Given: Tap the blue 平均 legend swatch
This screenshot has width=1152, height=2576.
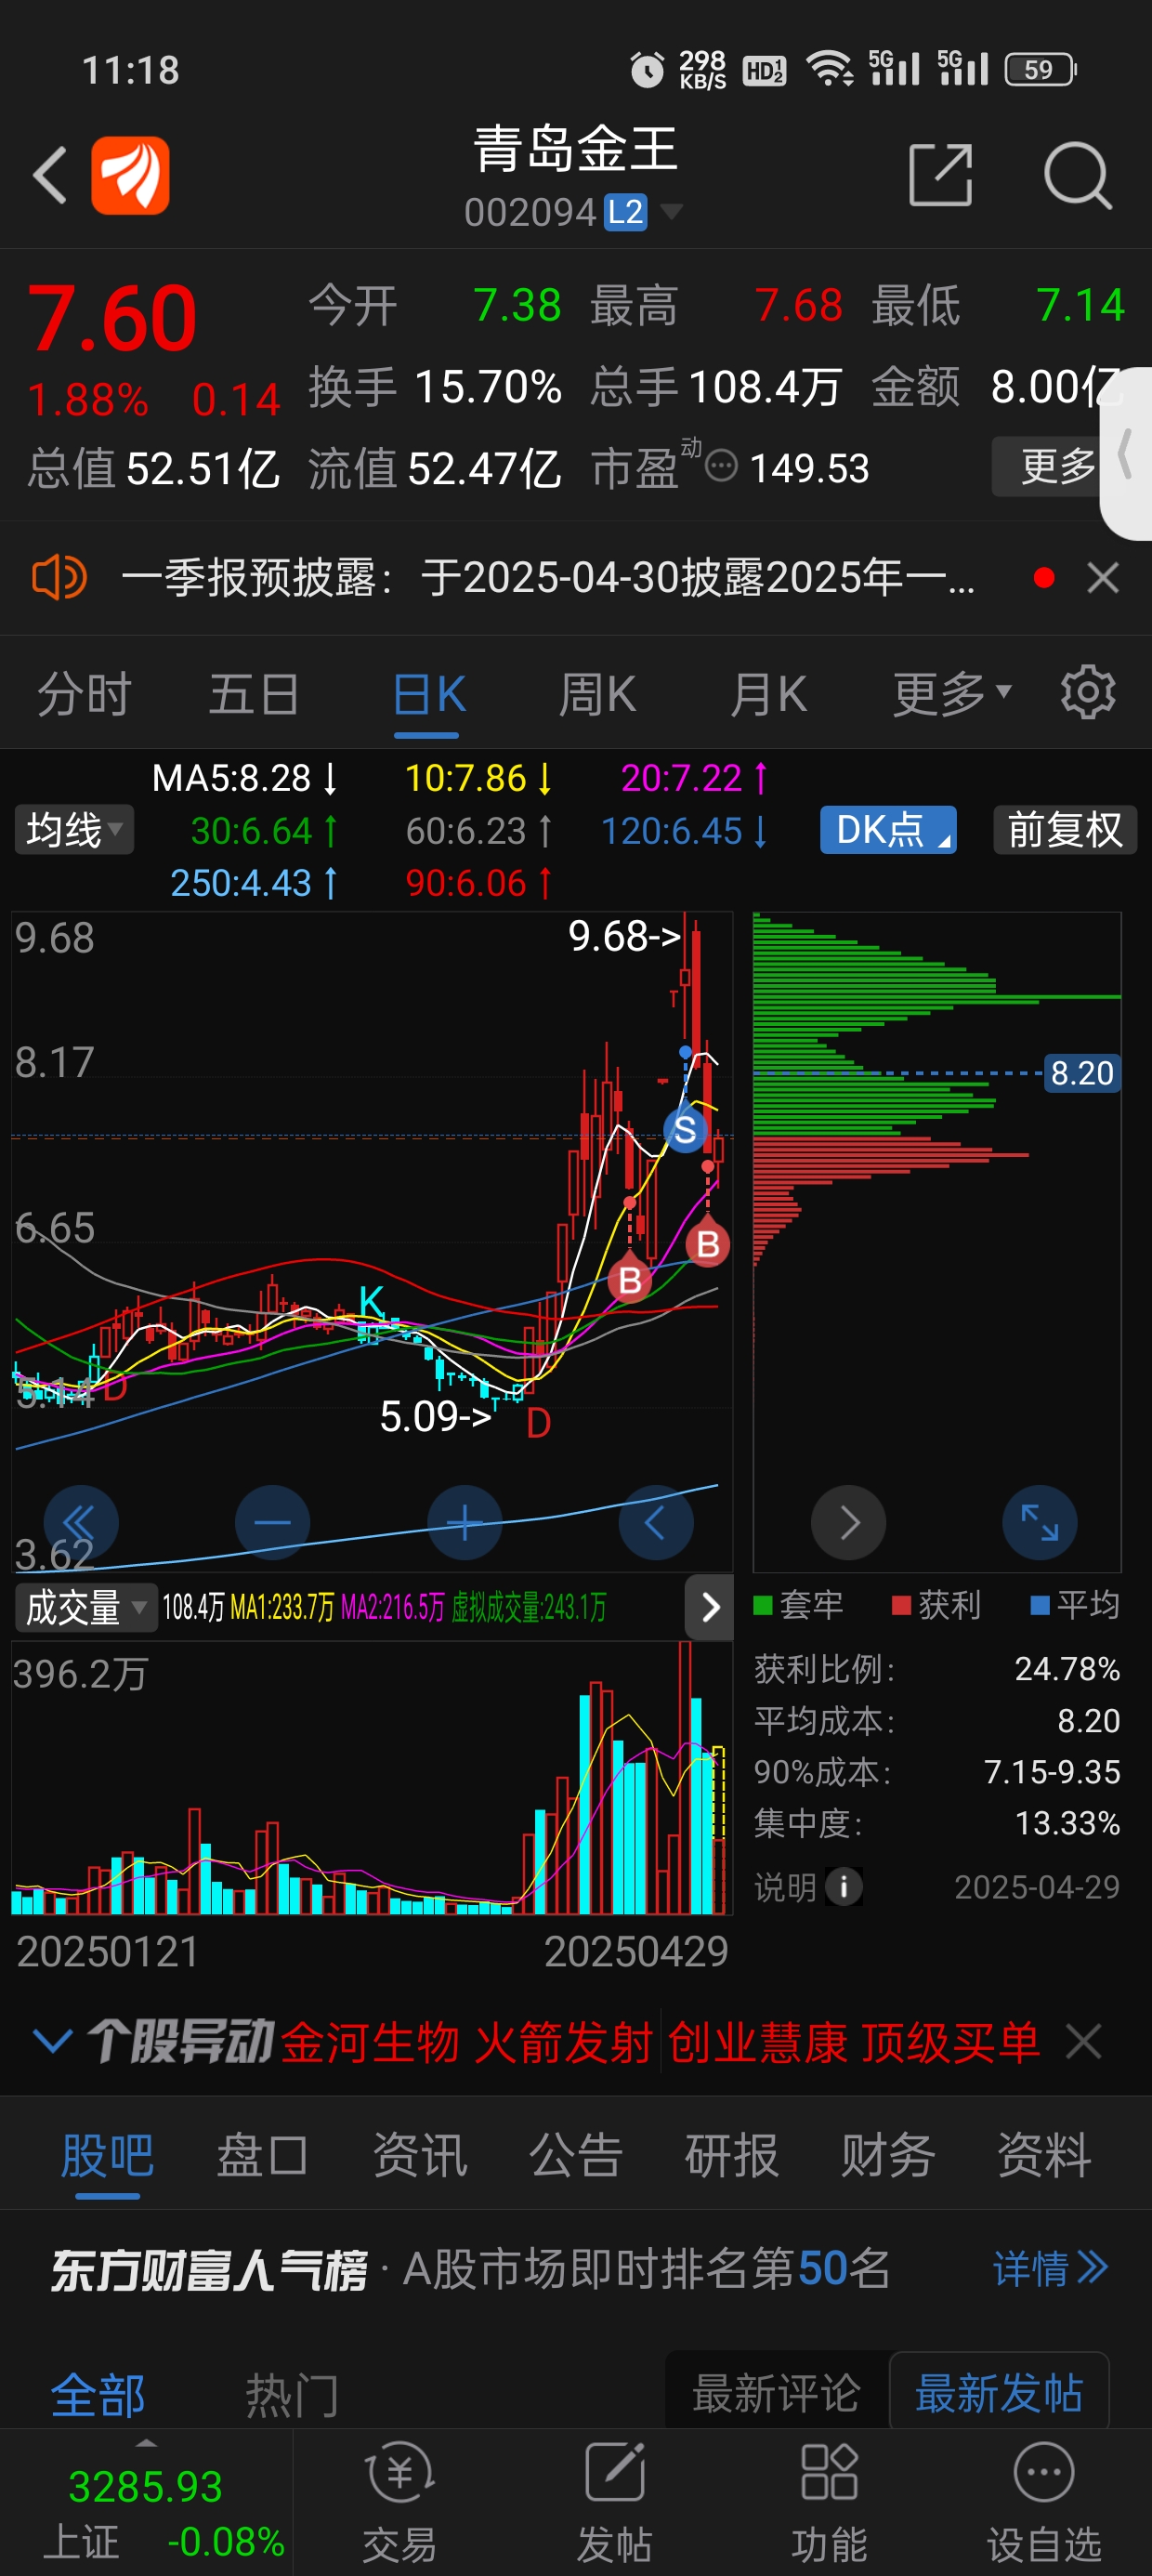Looking at the screenshot, I should pos(1040,1605).
